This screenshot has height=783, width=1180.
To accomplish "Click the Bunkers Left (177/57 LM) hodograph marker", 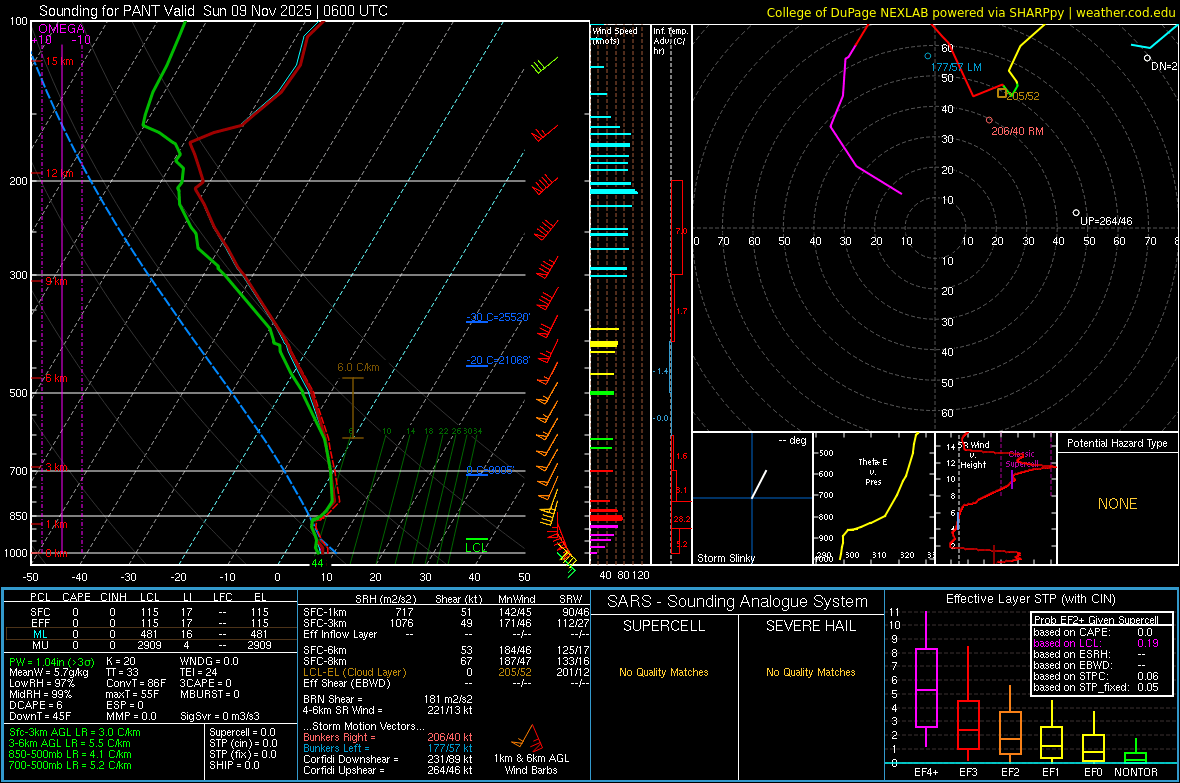I will 928,56.
